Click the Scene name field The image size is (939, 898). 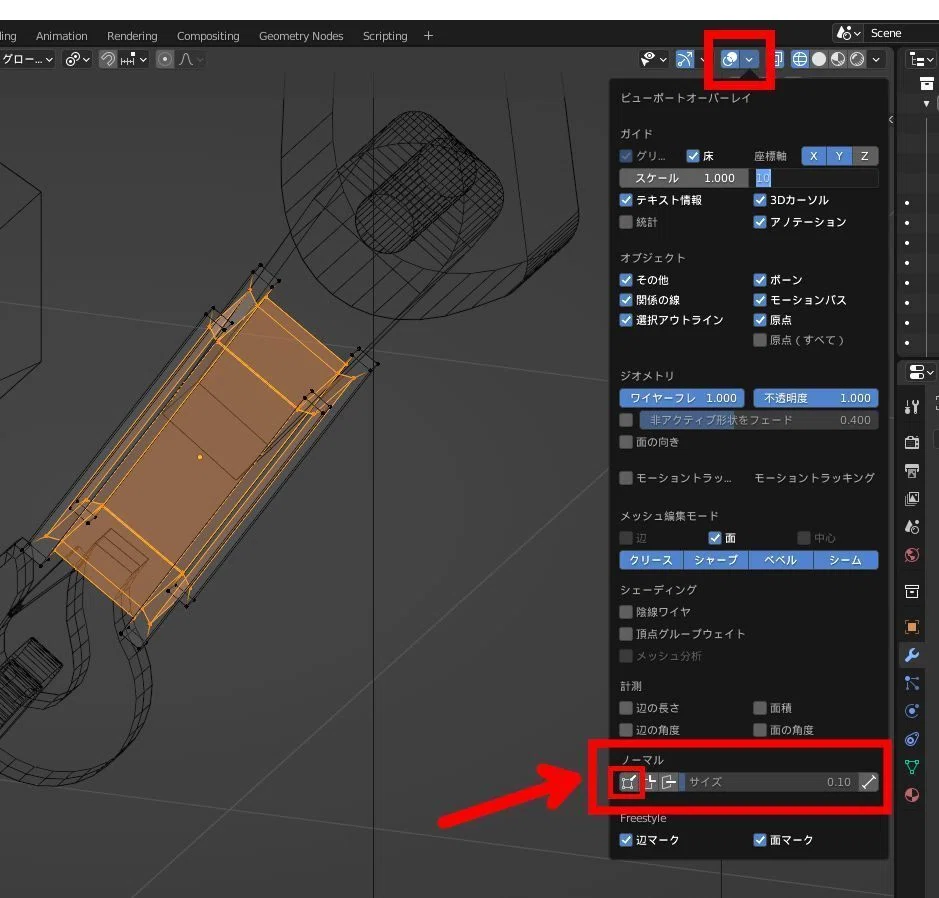902,33
